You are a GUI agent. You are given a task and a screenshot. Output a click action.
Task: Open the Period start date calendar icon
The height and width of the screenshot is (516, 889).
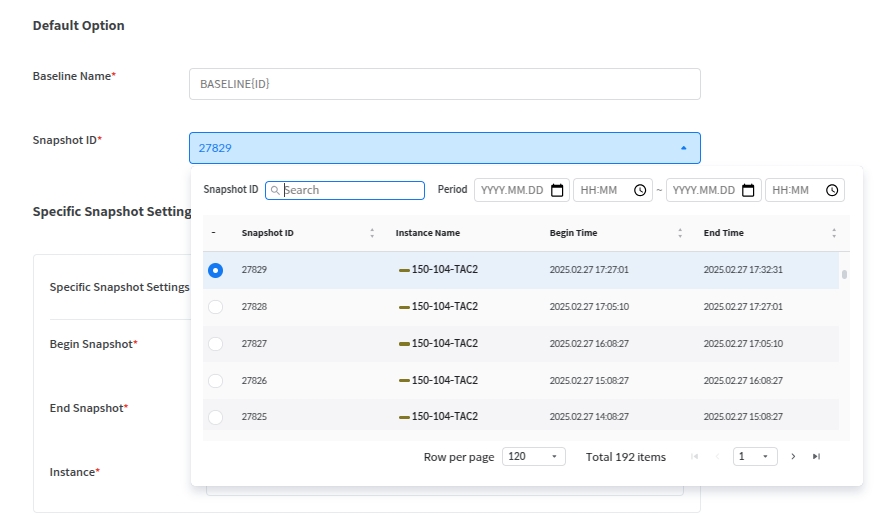coord(558,190)
